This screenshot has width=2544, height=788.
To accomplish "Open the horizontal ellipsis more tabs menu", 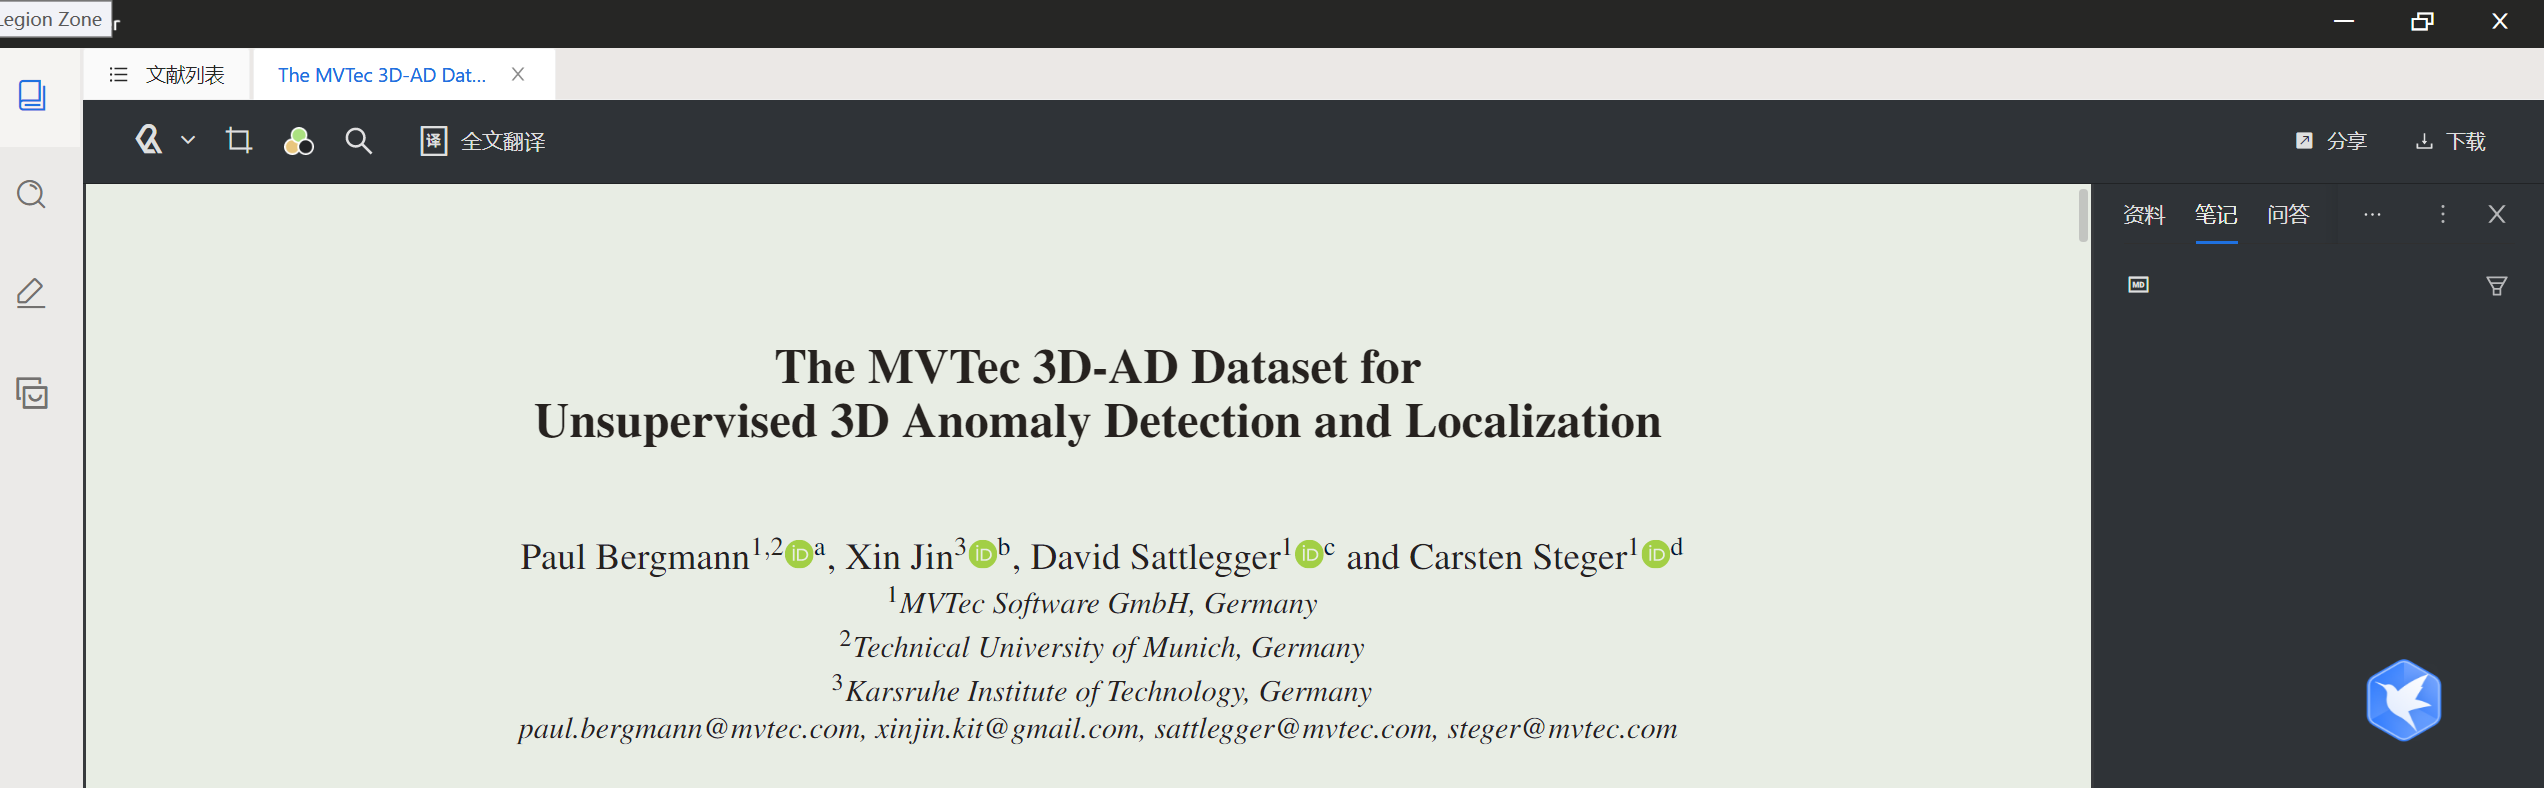I will tap(2372, 214).
